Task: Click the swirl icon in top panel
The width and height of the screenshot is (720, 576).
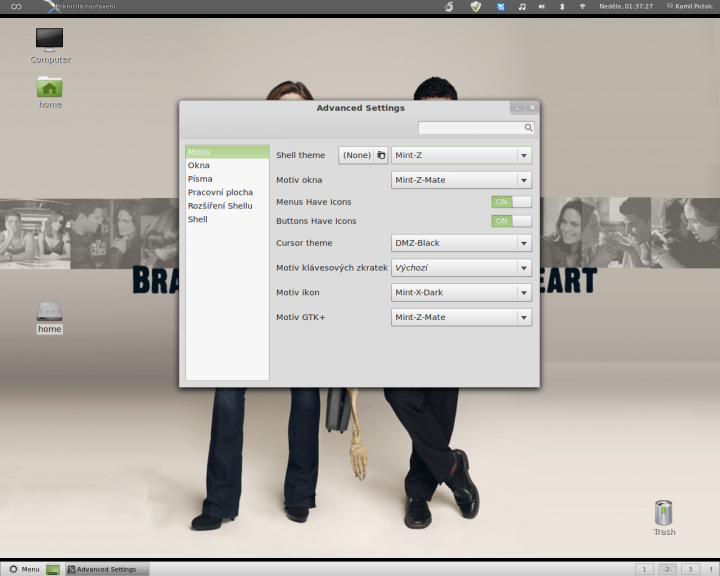Action: coord(449,7)
